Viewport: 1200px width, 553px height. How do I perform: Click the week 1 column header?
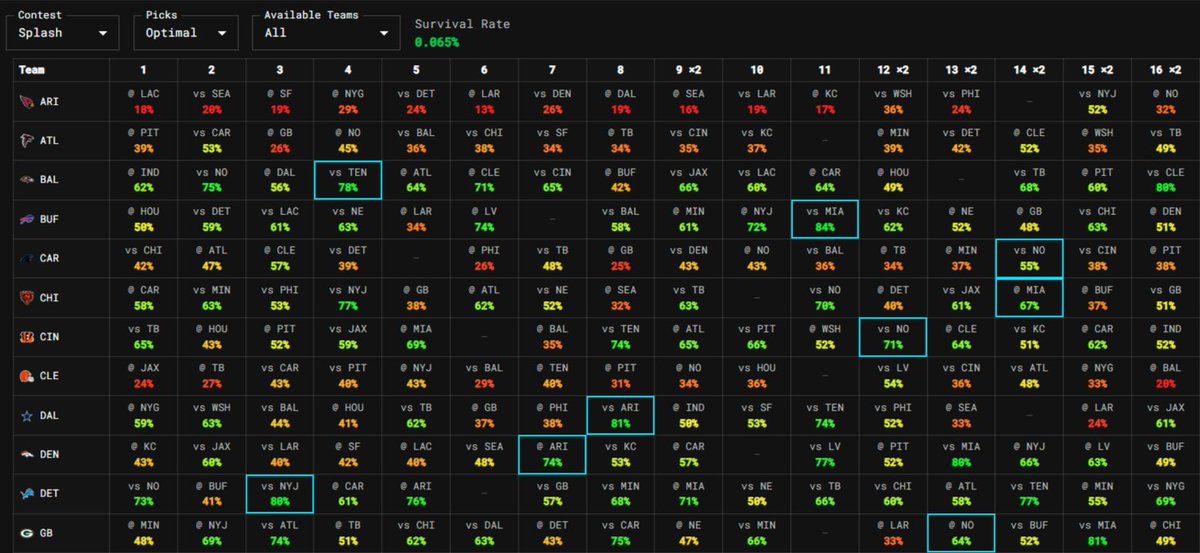[x=142, y=70]
